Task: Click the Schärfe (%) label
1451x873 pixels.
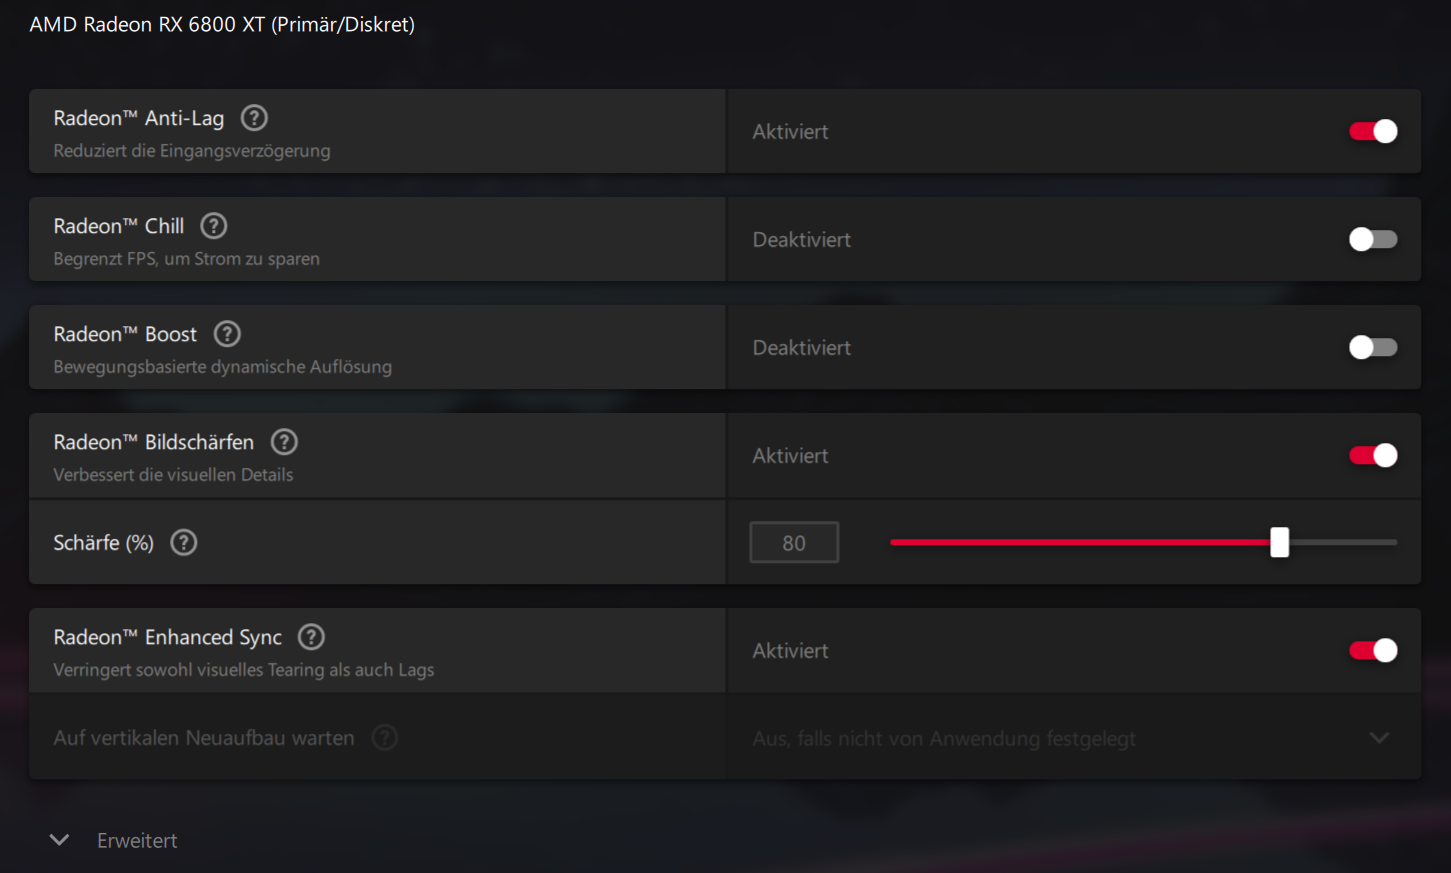Action: pos(104,543)
